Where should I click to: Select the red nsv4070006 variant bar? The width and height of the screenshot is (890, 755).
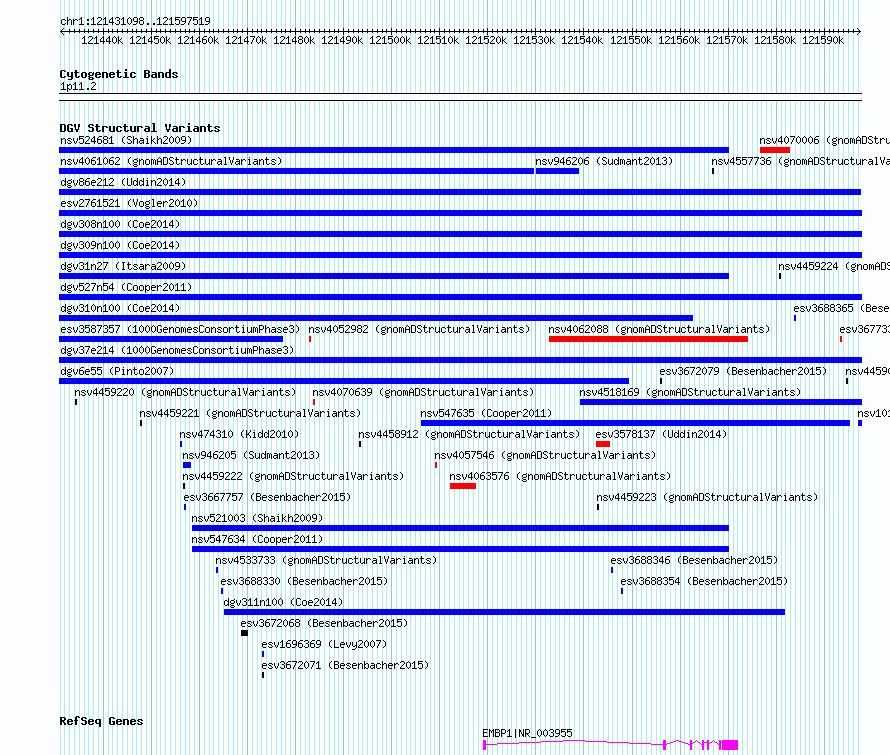click(x=775, y=150)
